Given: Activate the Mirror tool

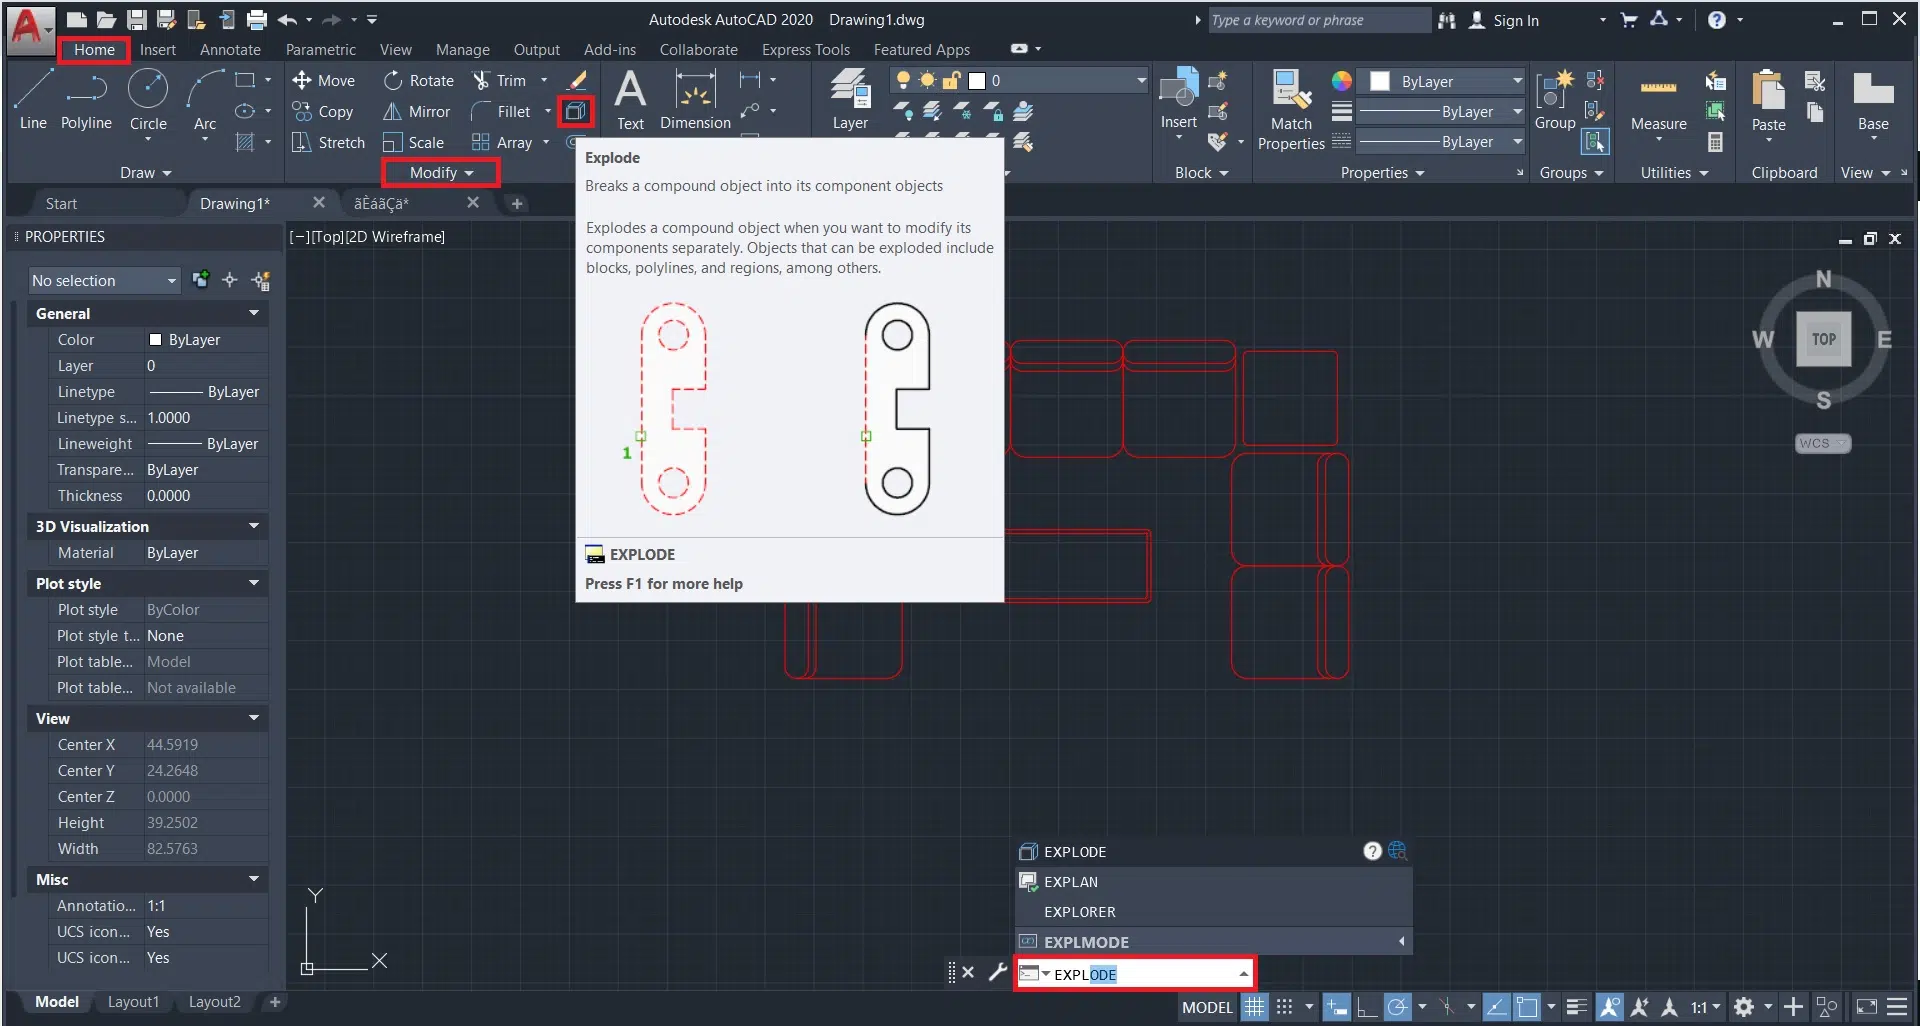Looking at the screenshot, I should pyautogui.click(x=418, y=112).
